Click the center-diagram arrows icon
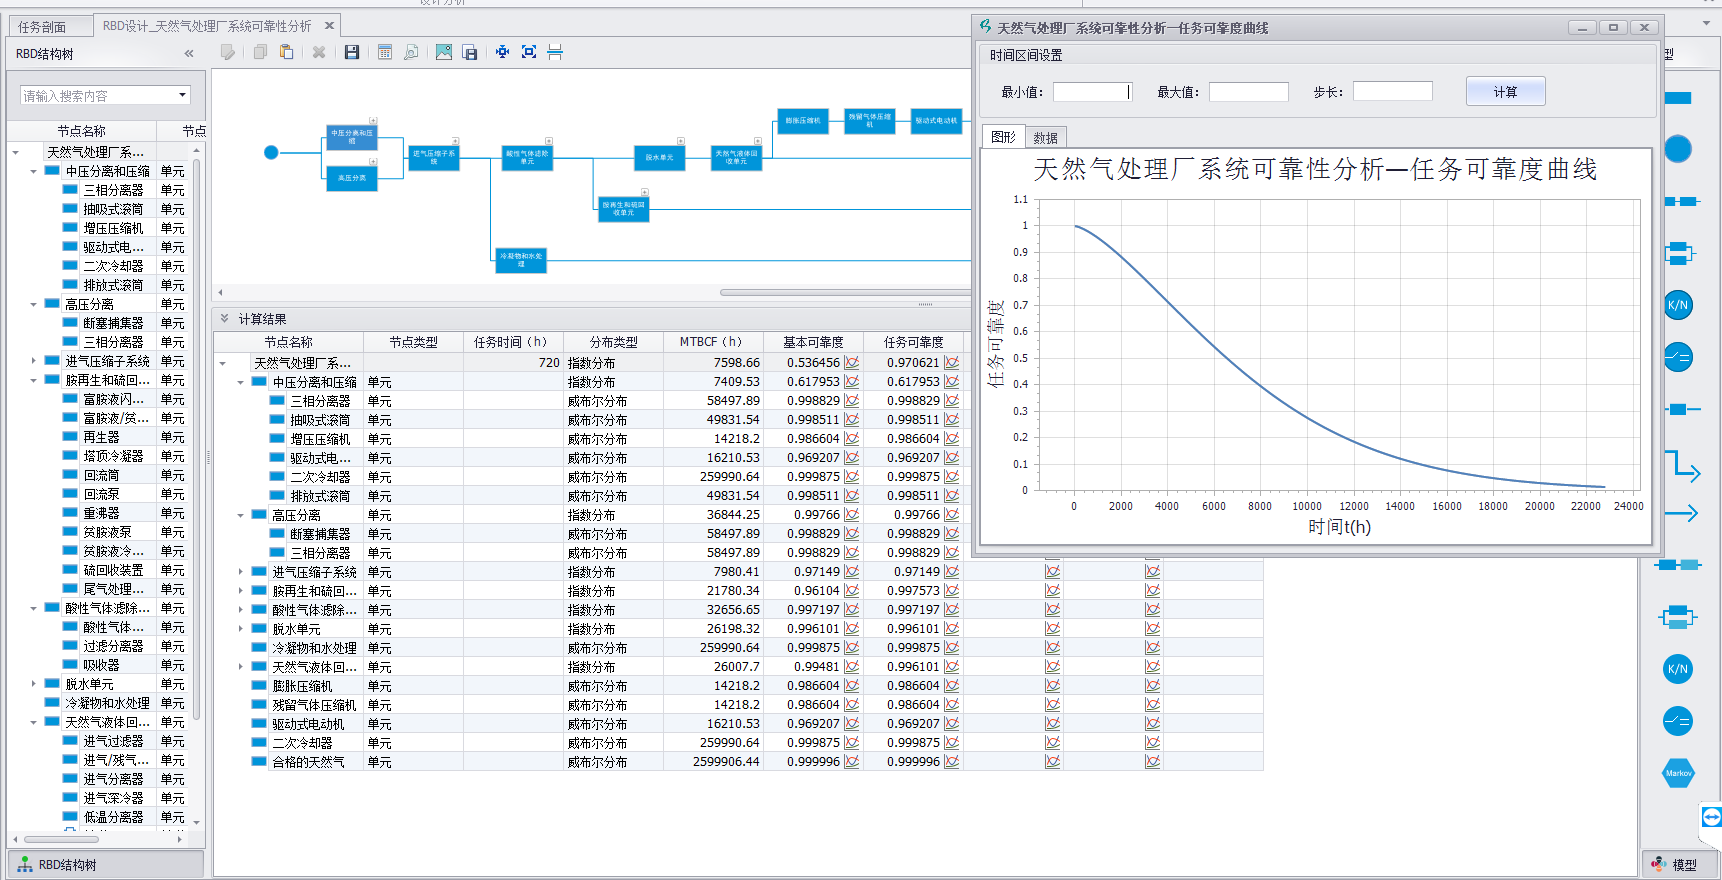This screenshot has height=880, width=1722. tap(503, 52)
